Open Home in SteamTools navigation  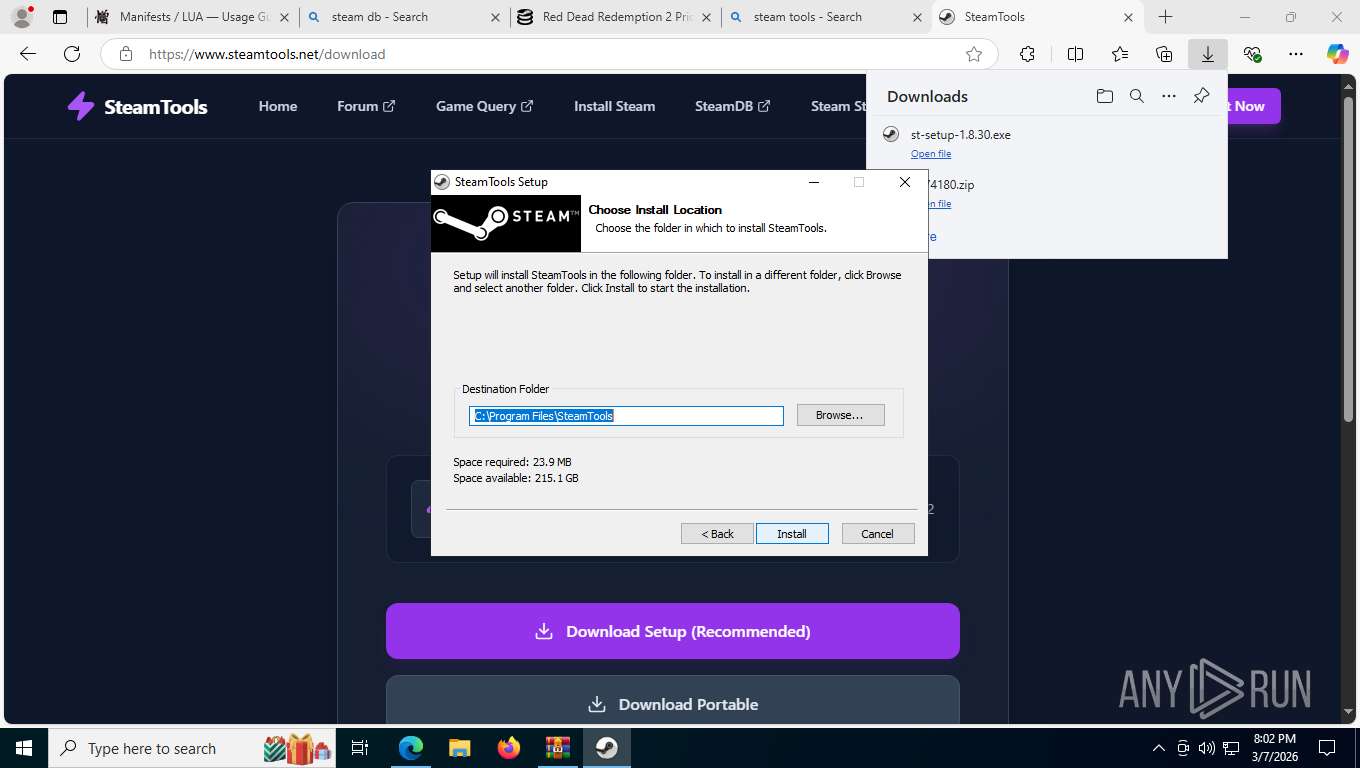pos(278,106)
